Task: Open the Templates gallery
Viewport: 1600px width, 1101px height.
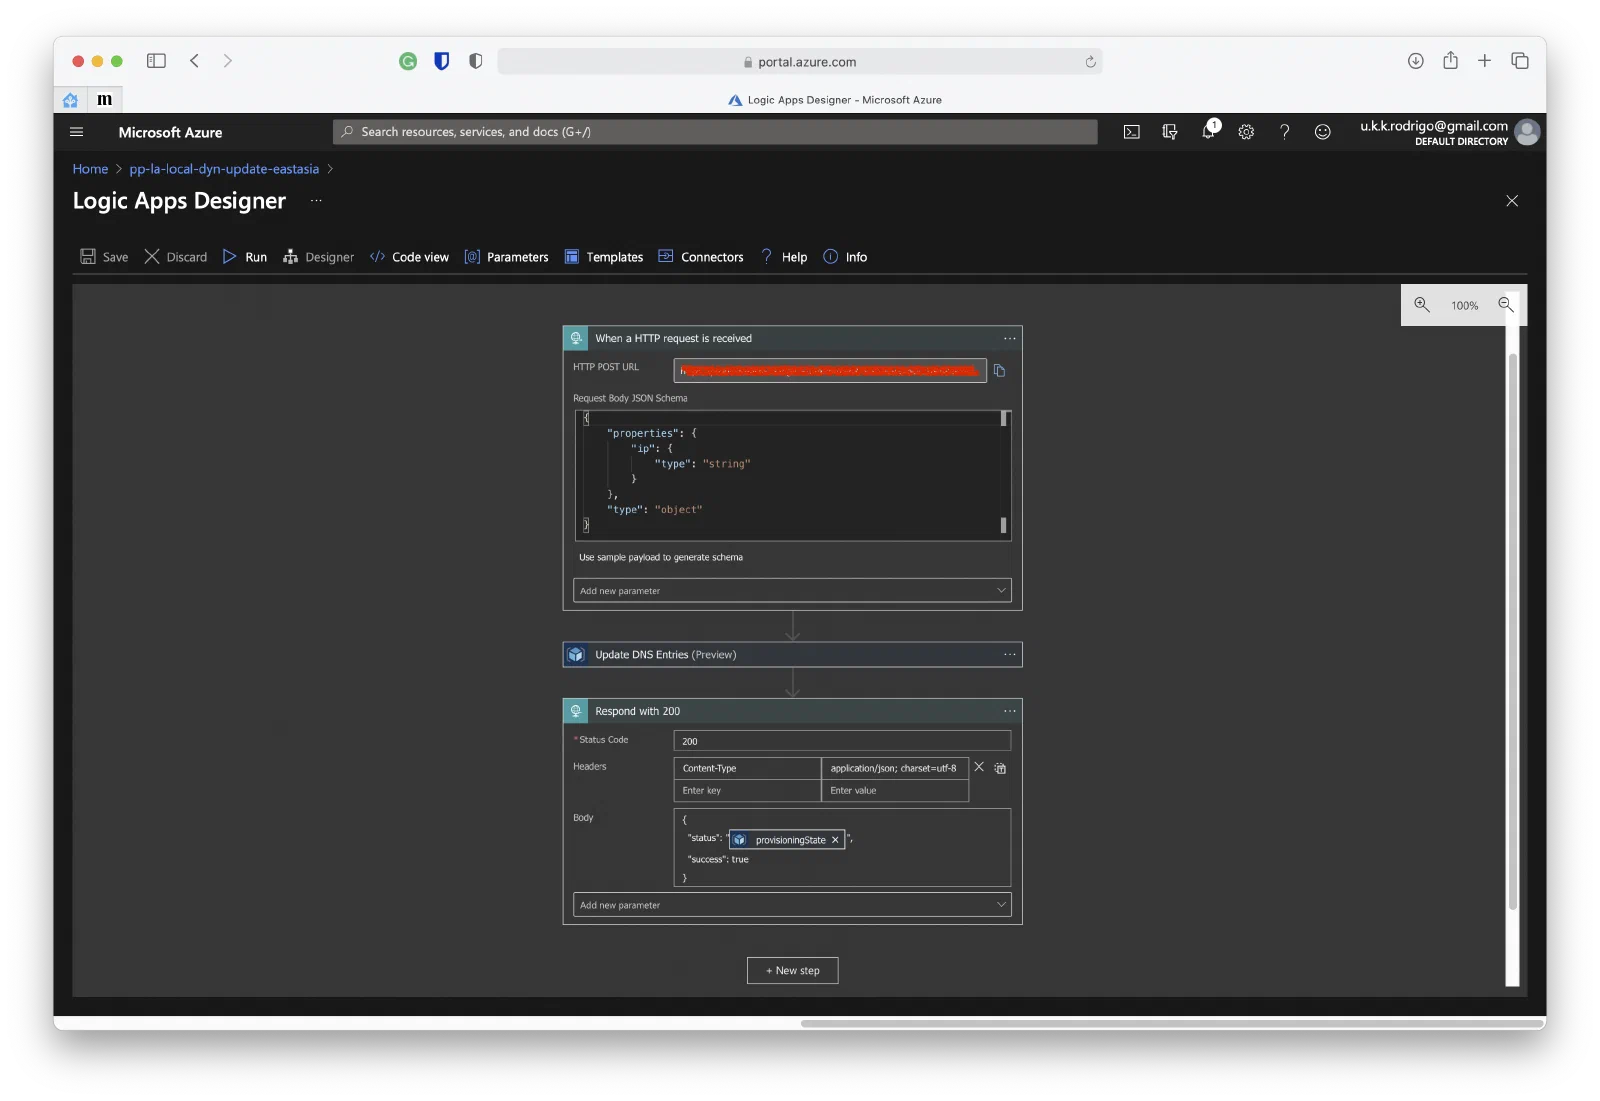Action: point(604,257)
